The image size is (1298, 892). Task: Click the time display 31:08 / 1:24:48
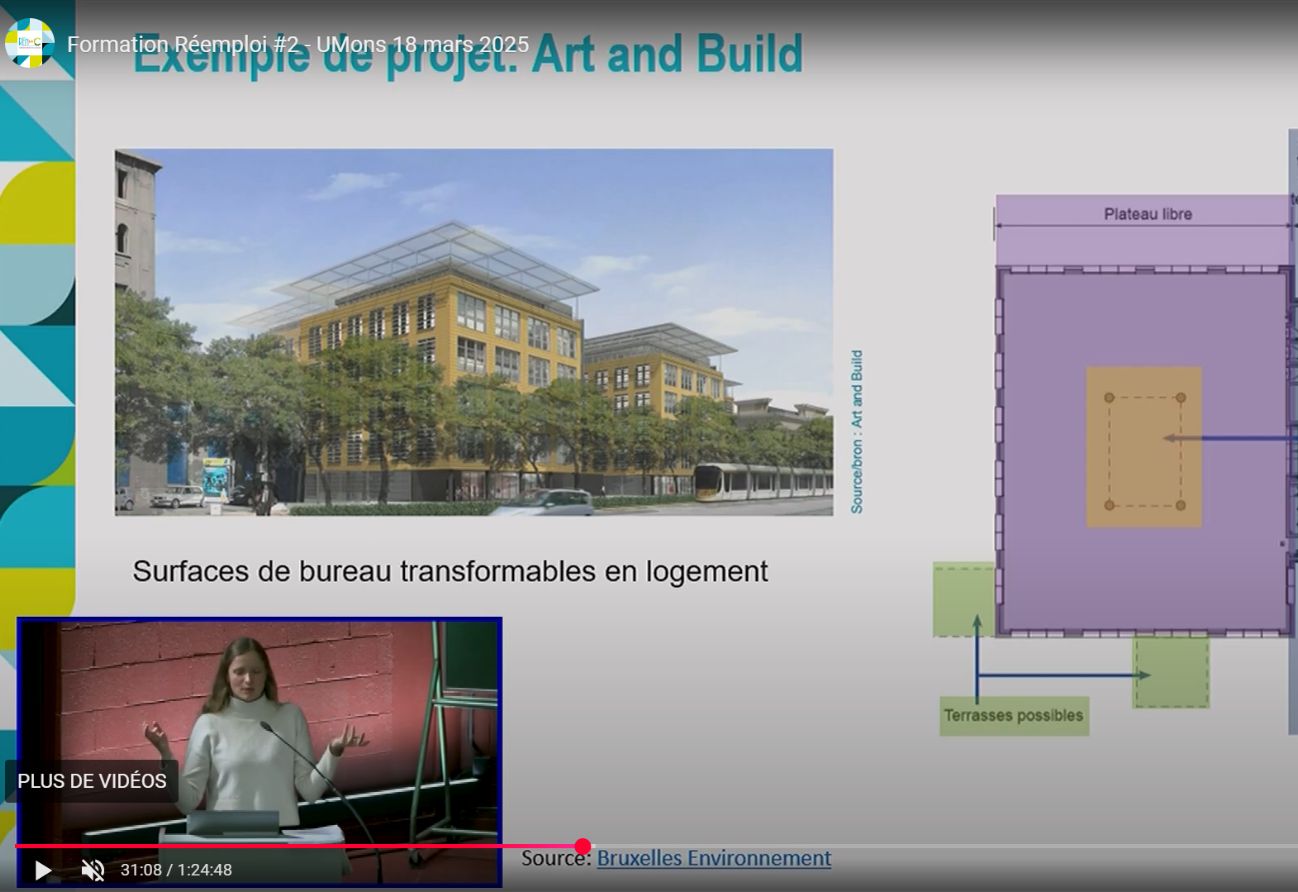(176, 870)
